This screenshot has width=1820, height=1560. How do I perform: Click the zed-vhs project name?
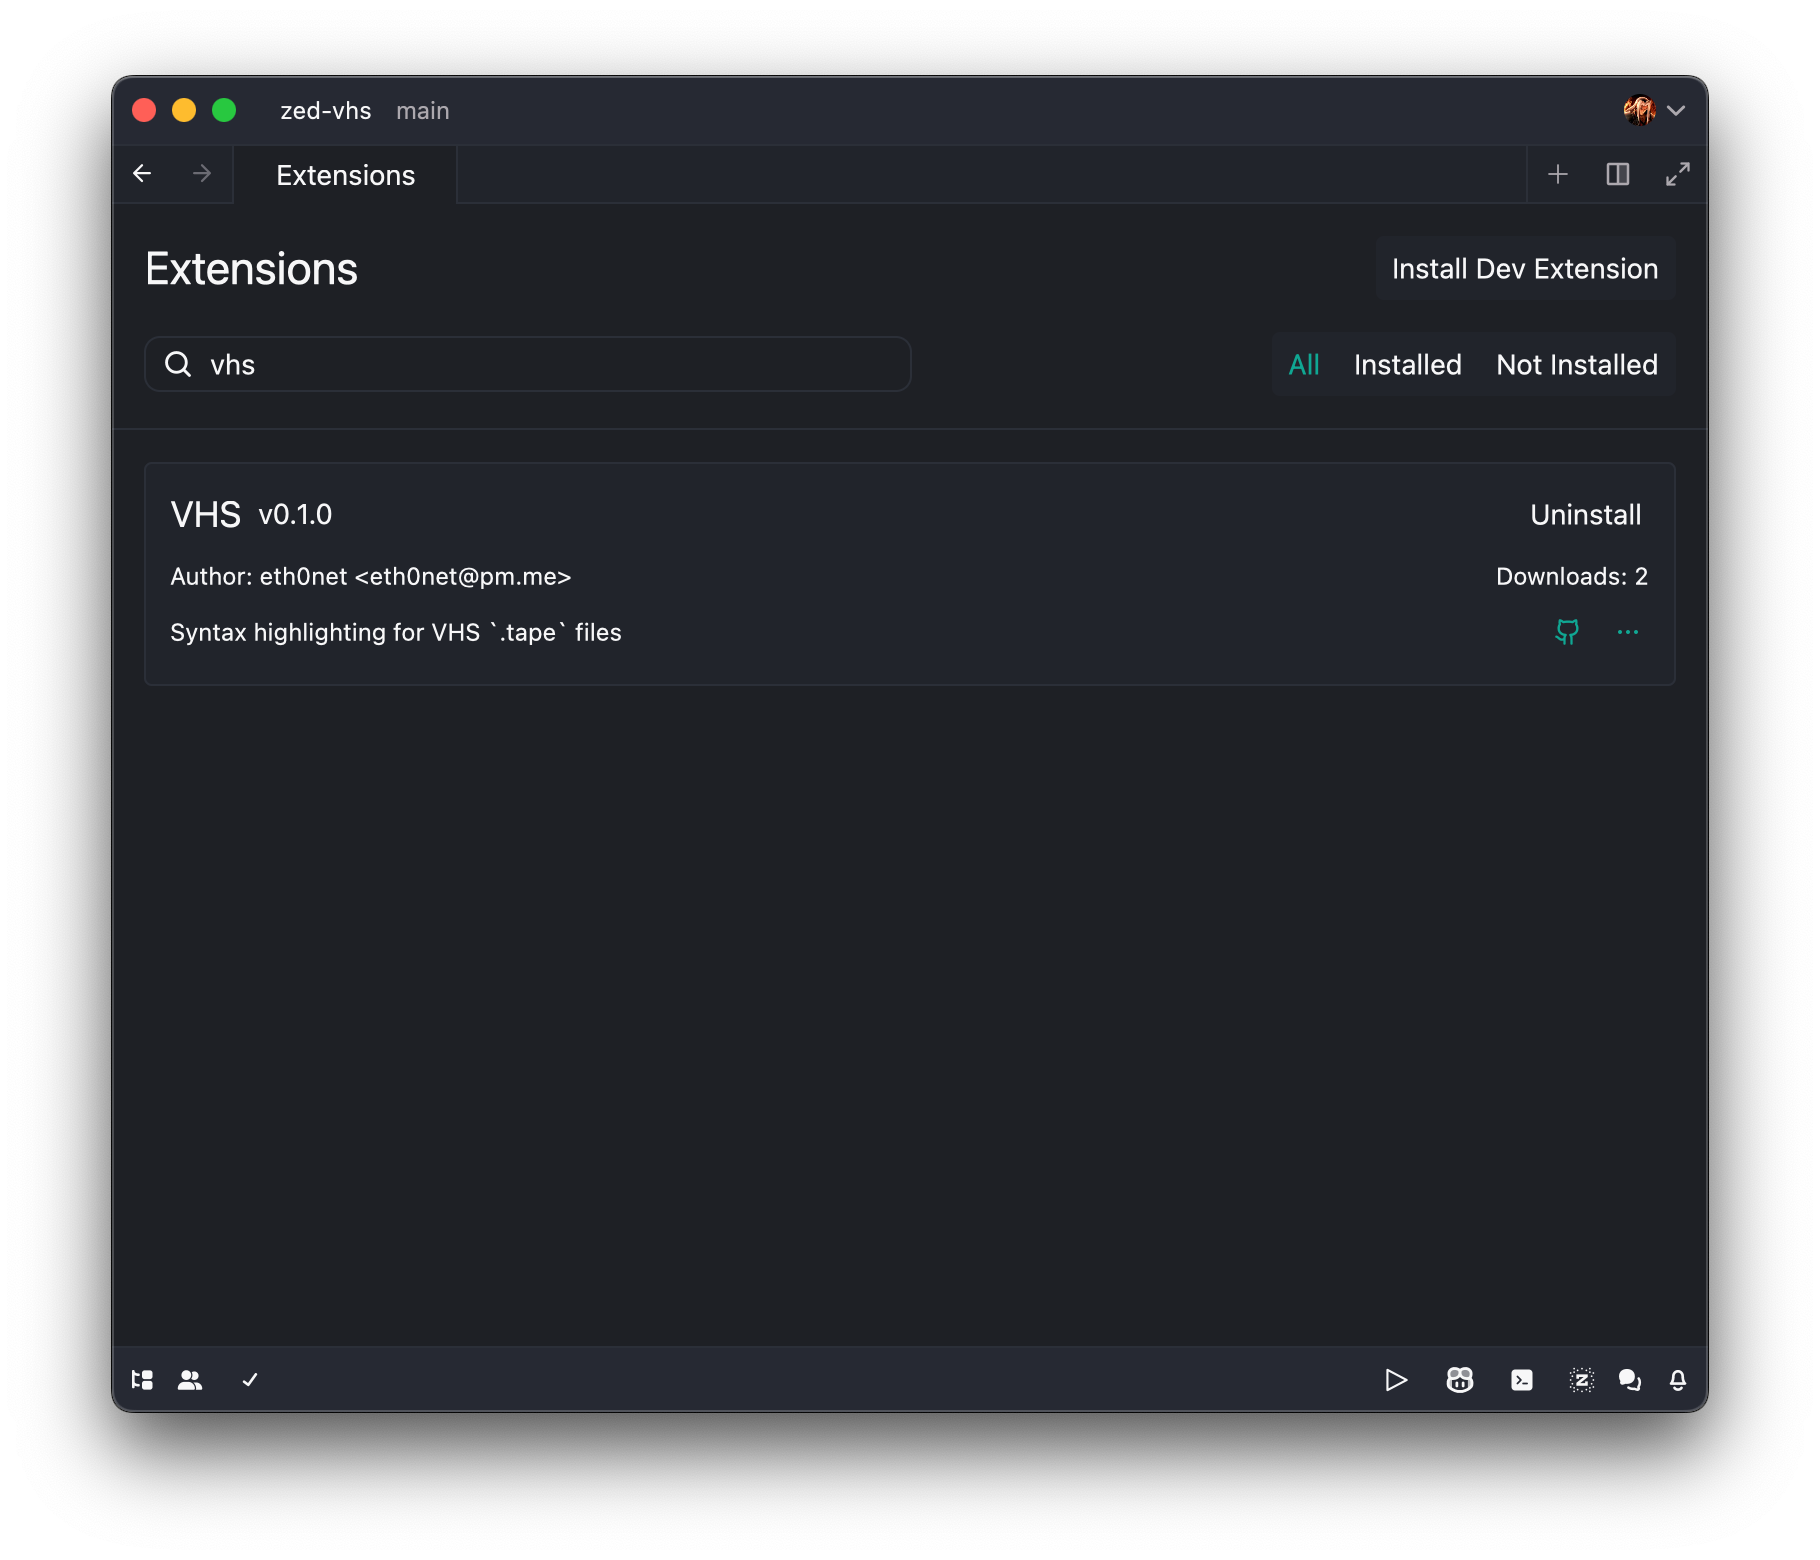(326, 111)
